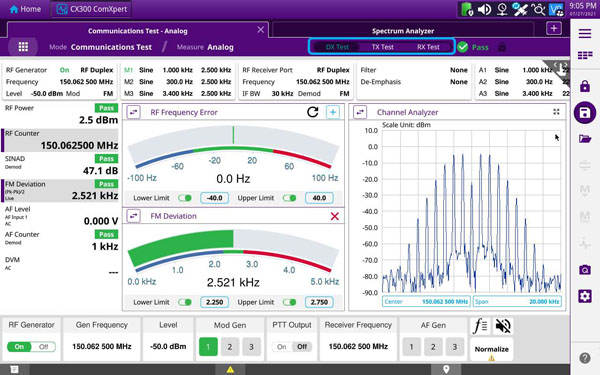
Task: Edit Channel Analyzer Center frequency field
Action: [x=426, y=302]
